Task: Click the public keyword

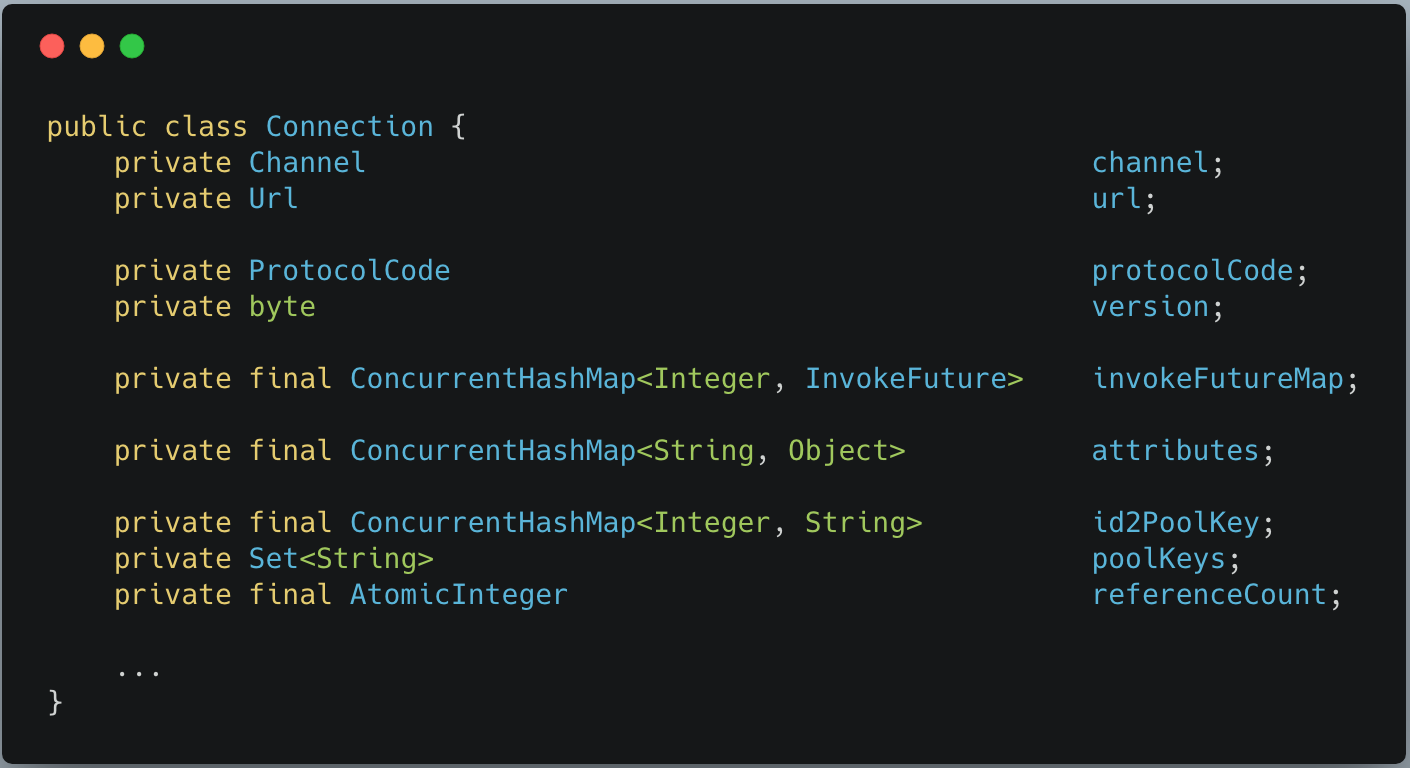Action: click(x=97, y=127)
